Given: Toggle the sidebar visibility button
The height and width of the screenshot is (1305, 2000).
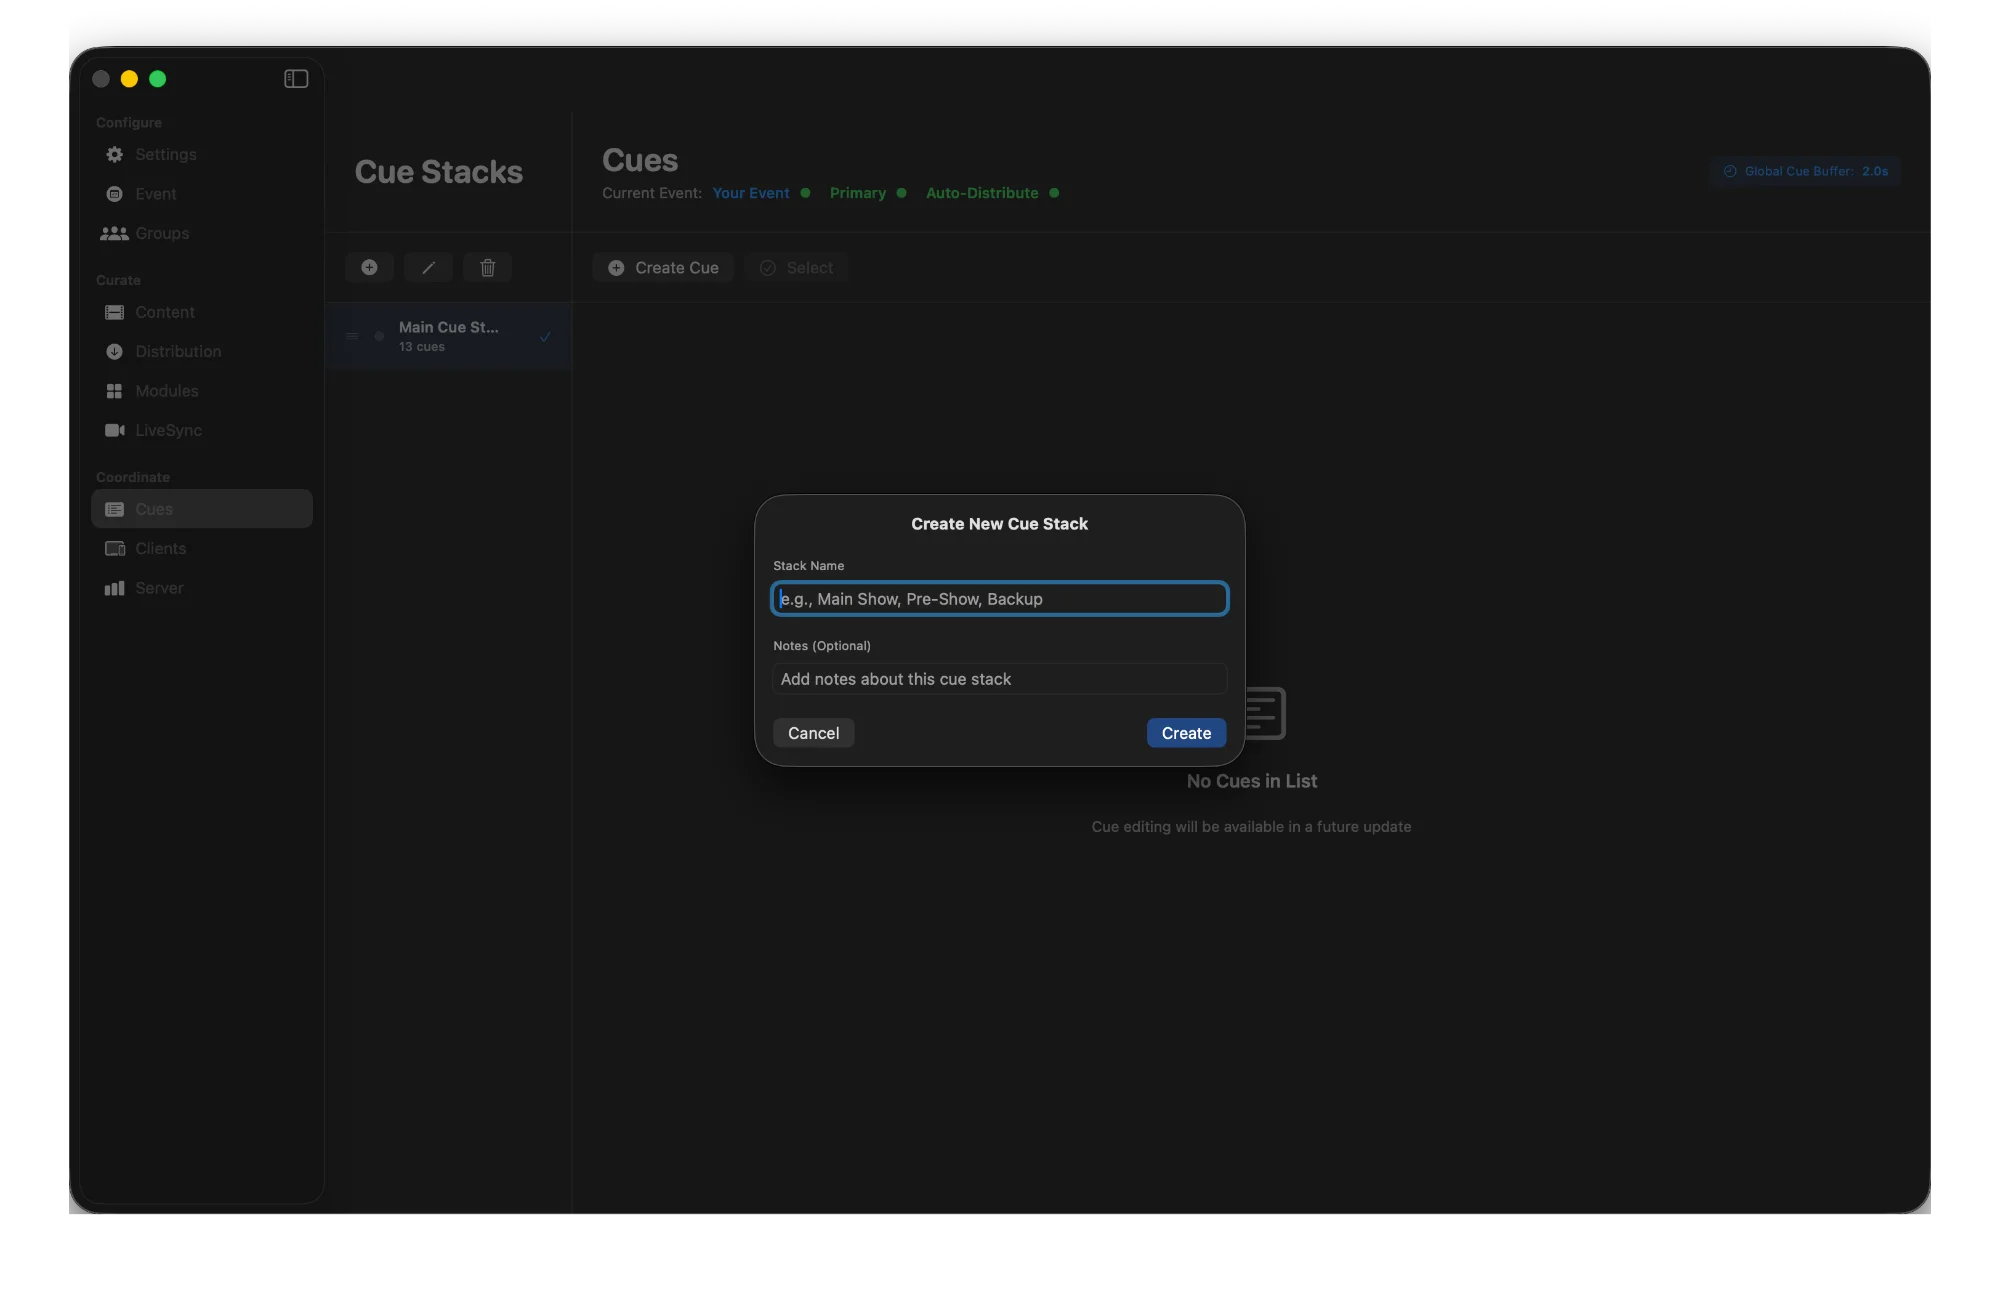Looking at the screenshot, I should 295,79.
